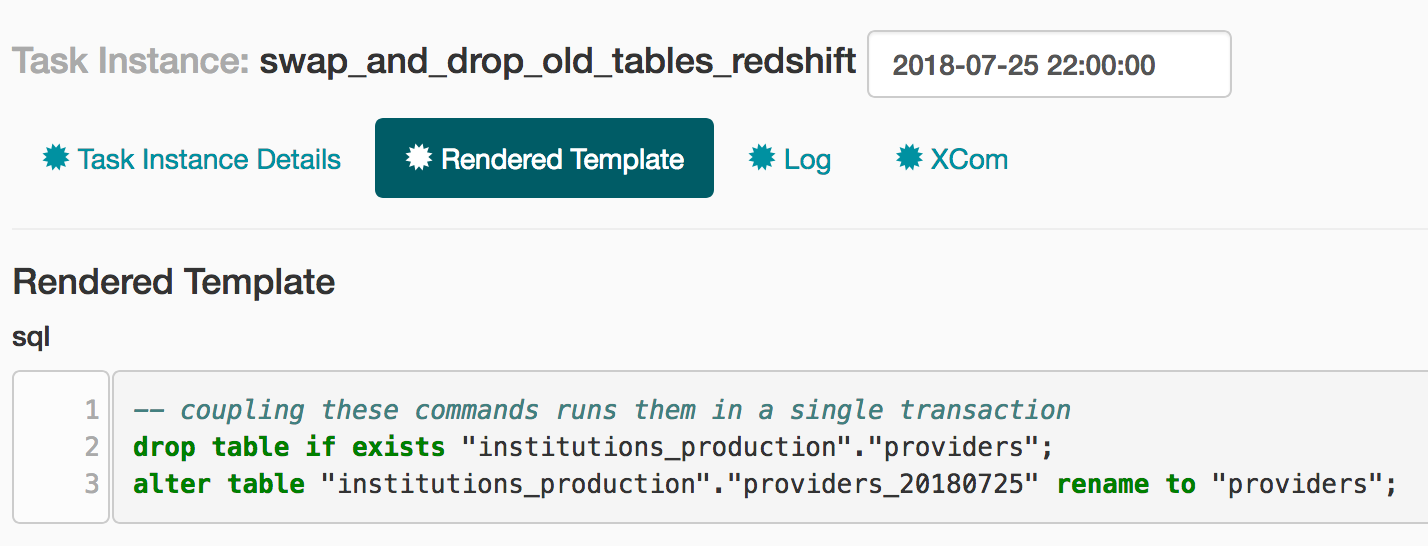This screenshot has height=546, width=1428.
Task: Click the "providers_20180725" table name
Action: tap(884, 484)
